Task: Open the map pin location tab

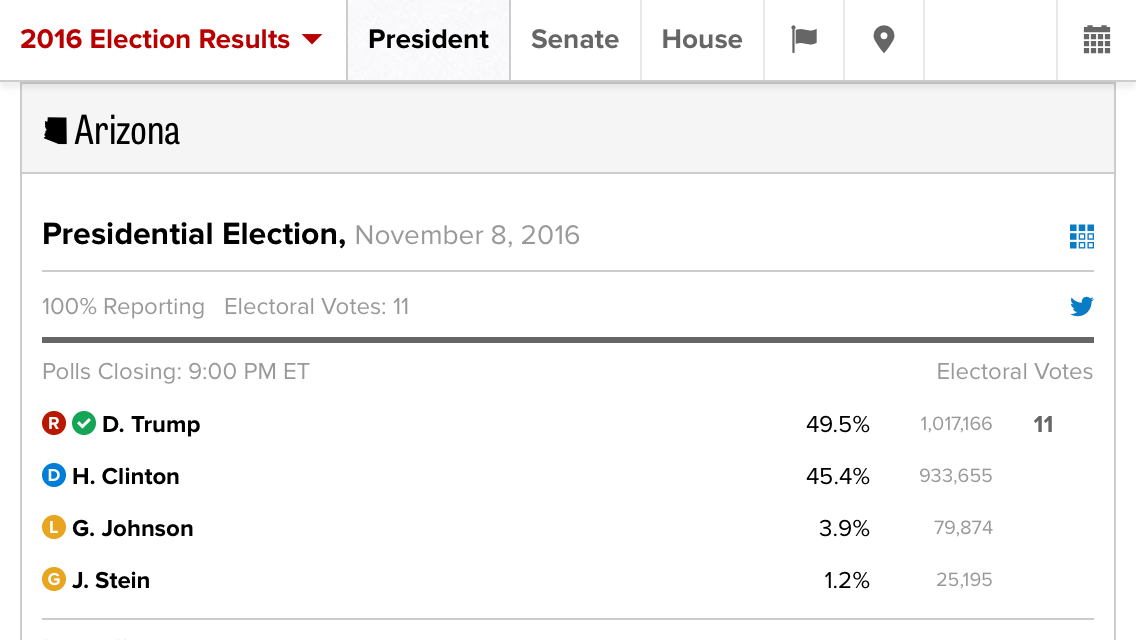Action: 884,39
